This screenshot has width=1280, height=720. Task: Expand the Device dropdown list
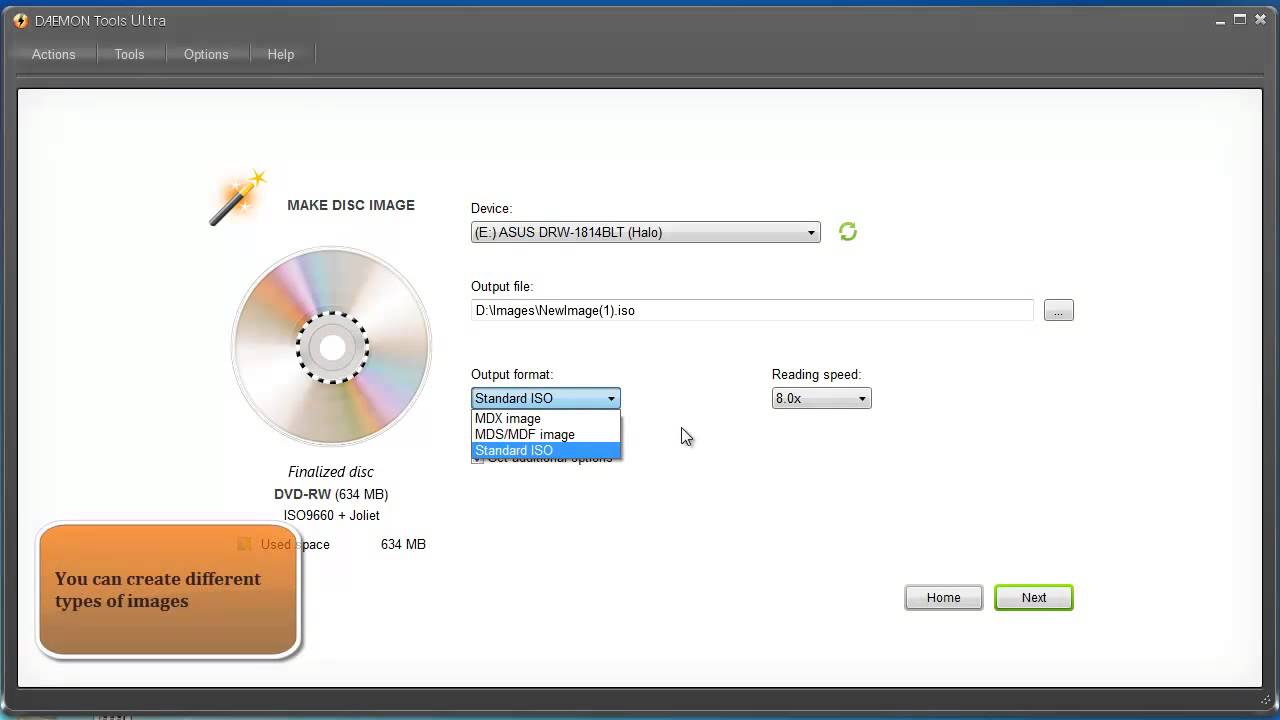(x=646, y=232)
